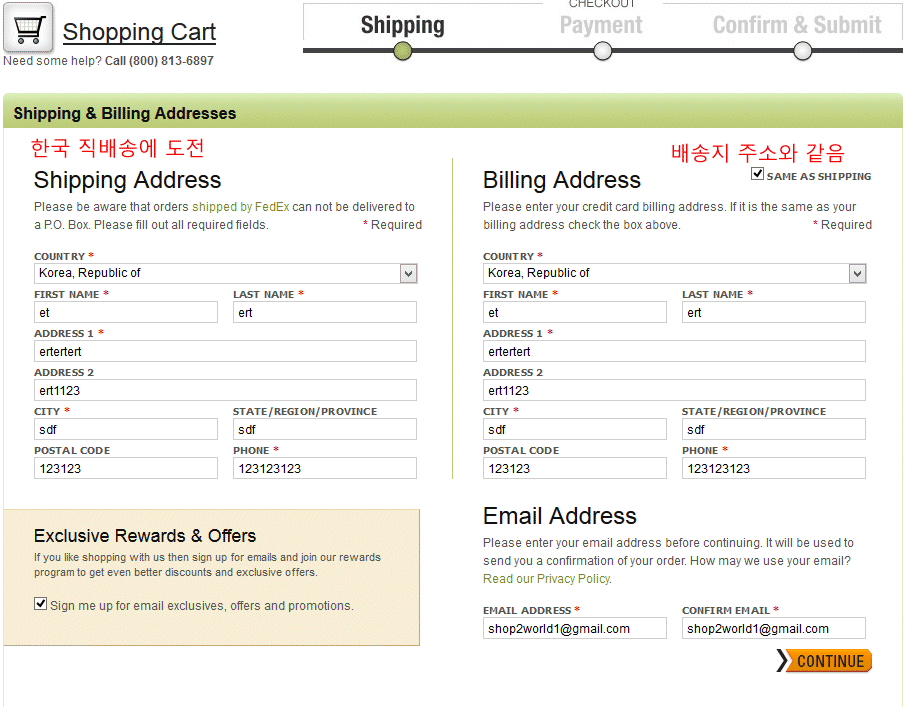Click the shipping First Name field

(x=125, y=313)
